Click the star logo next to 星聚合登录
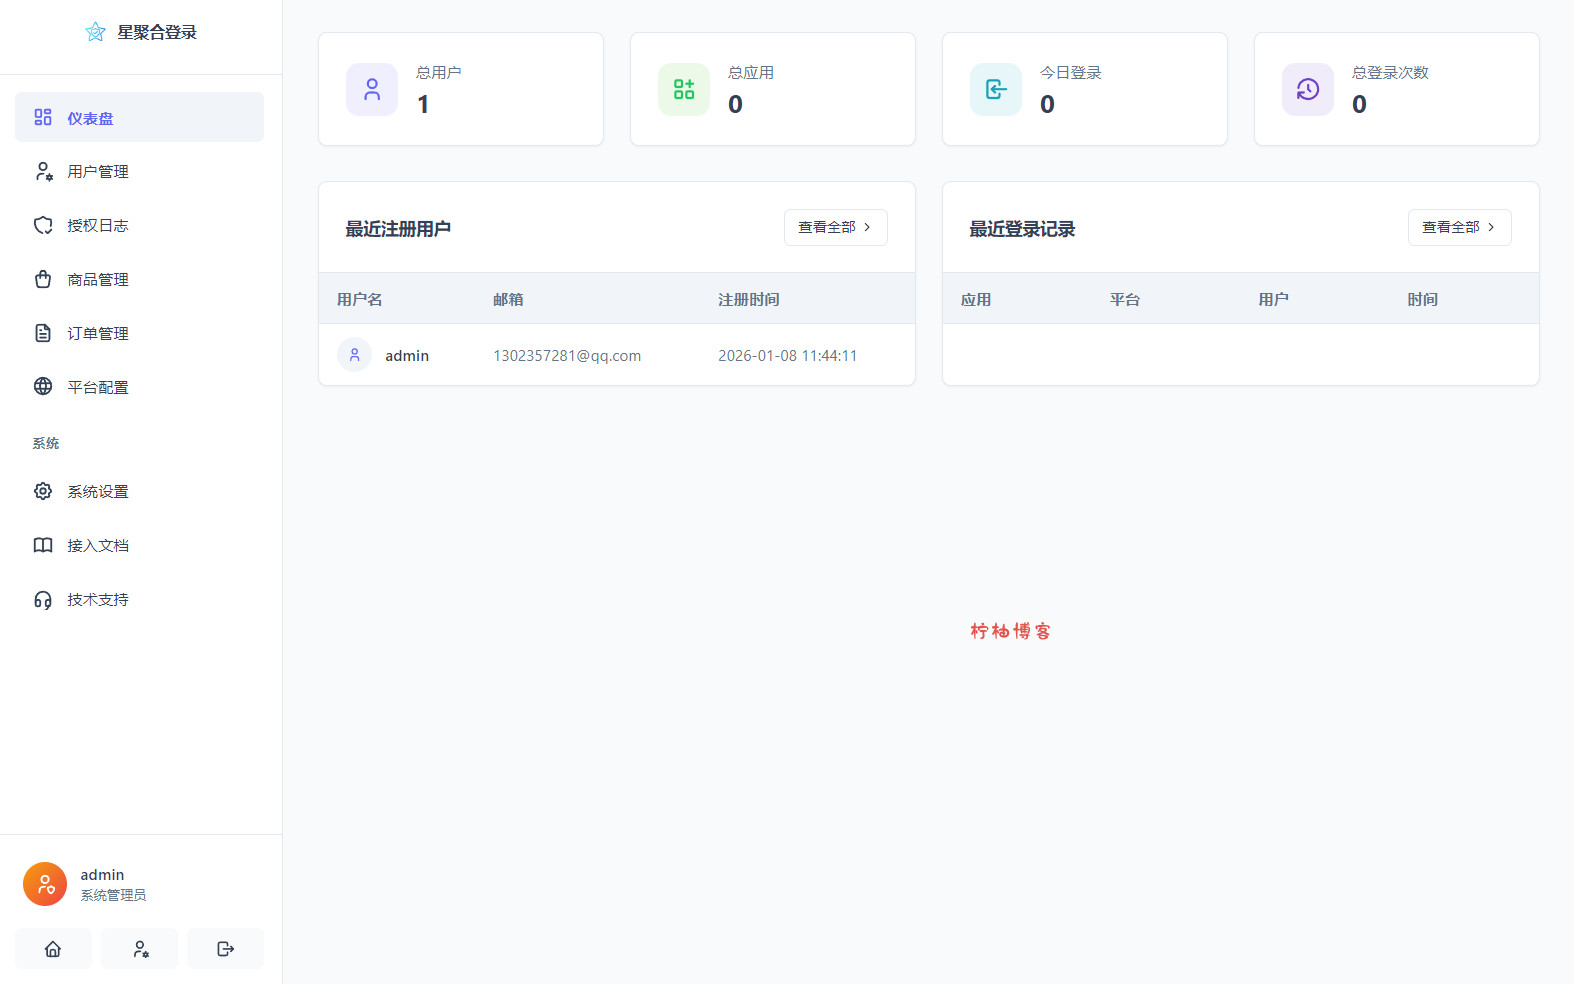The height and width of the screenshot is (984, 1574). click(95, 32)
